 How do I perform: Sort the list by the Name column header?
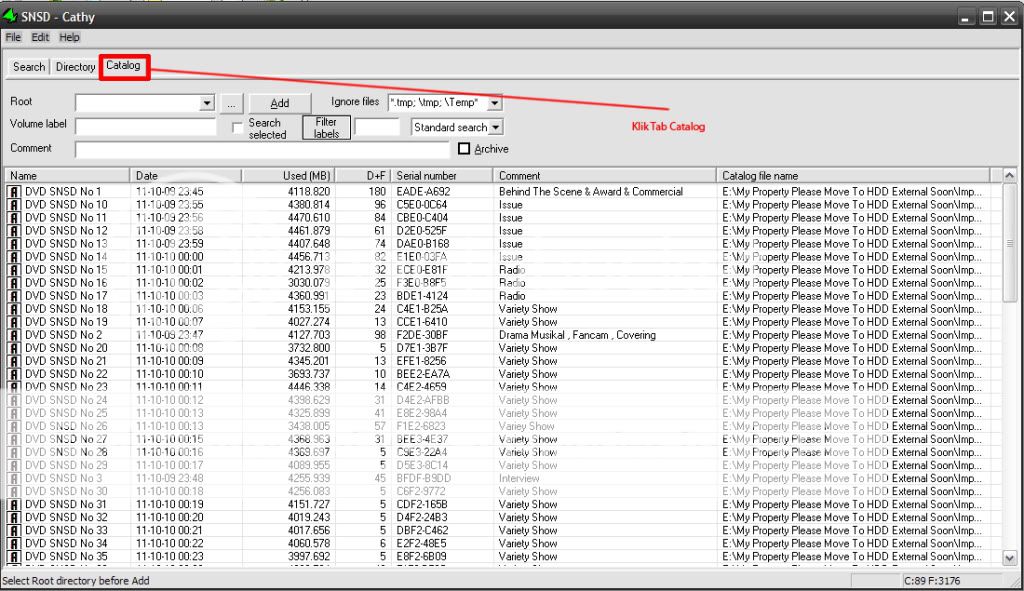(68, 176)
